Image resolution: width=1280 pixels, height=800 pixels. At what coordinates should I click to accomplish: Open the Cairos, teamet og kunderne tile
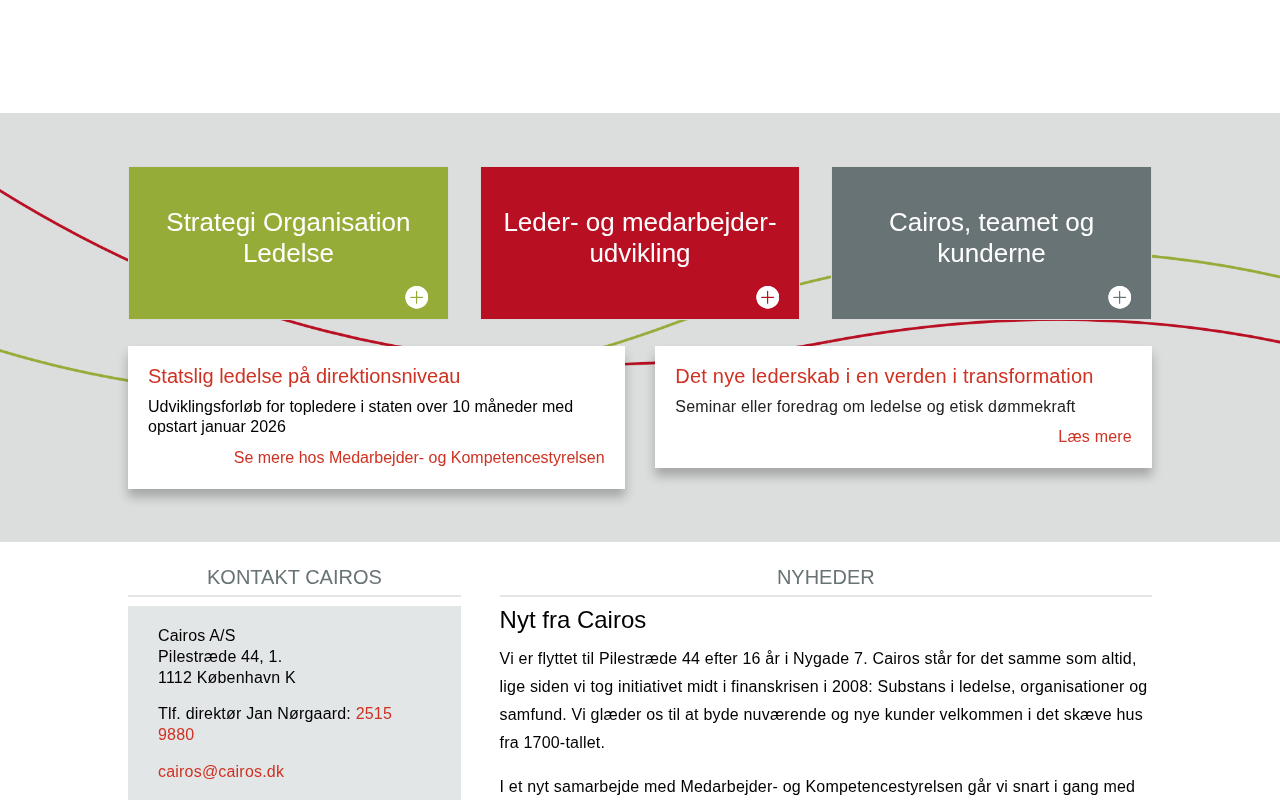tap(991, 243)
